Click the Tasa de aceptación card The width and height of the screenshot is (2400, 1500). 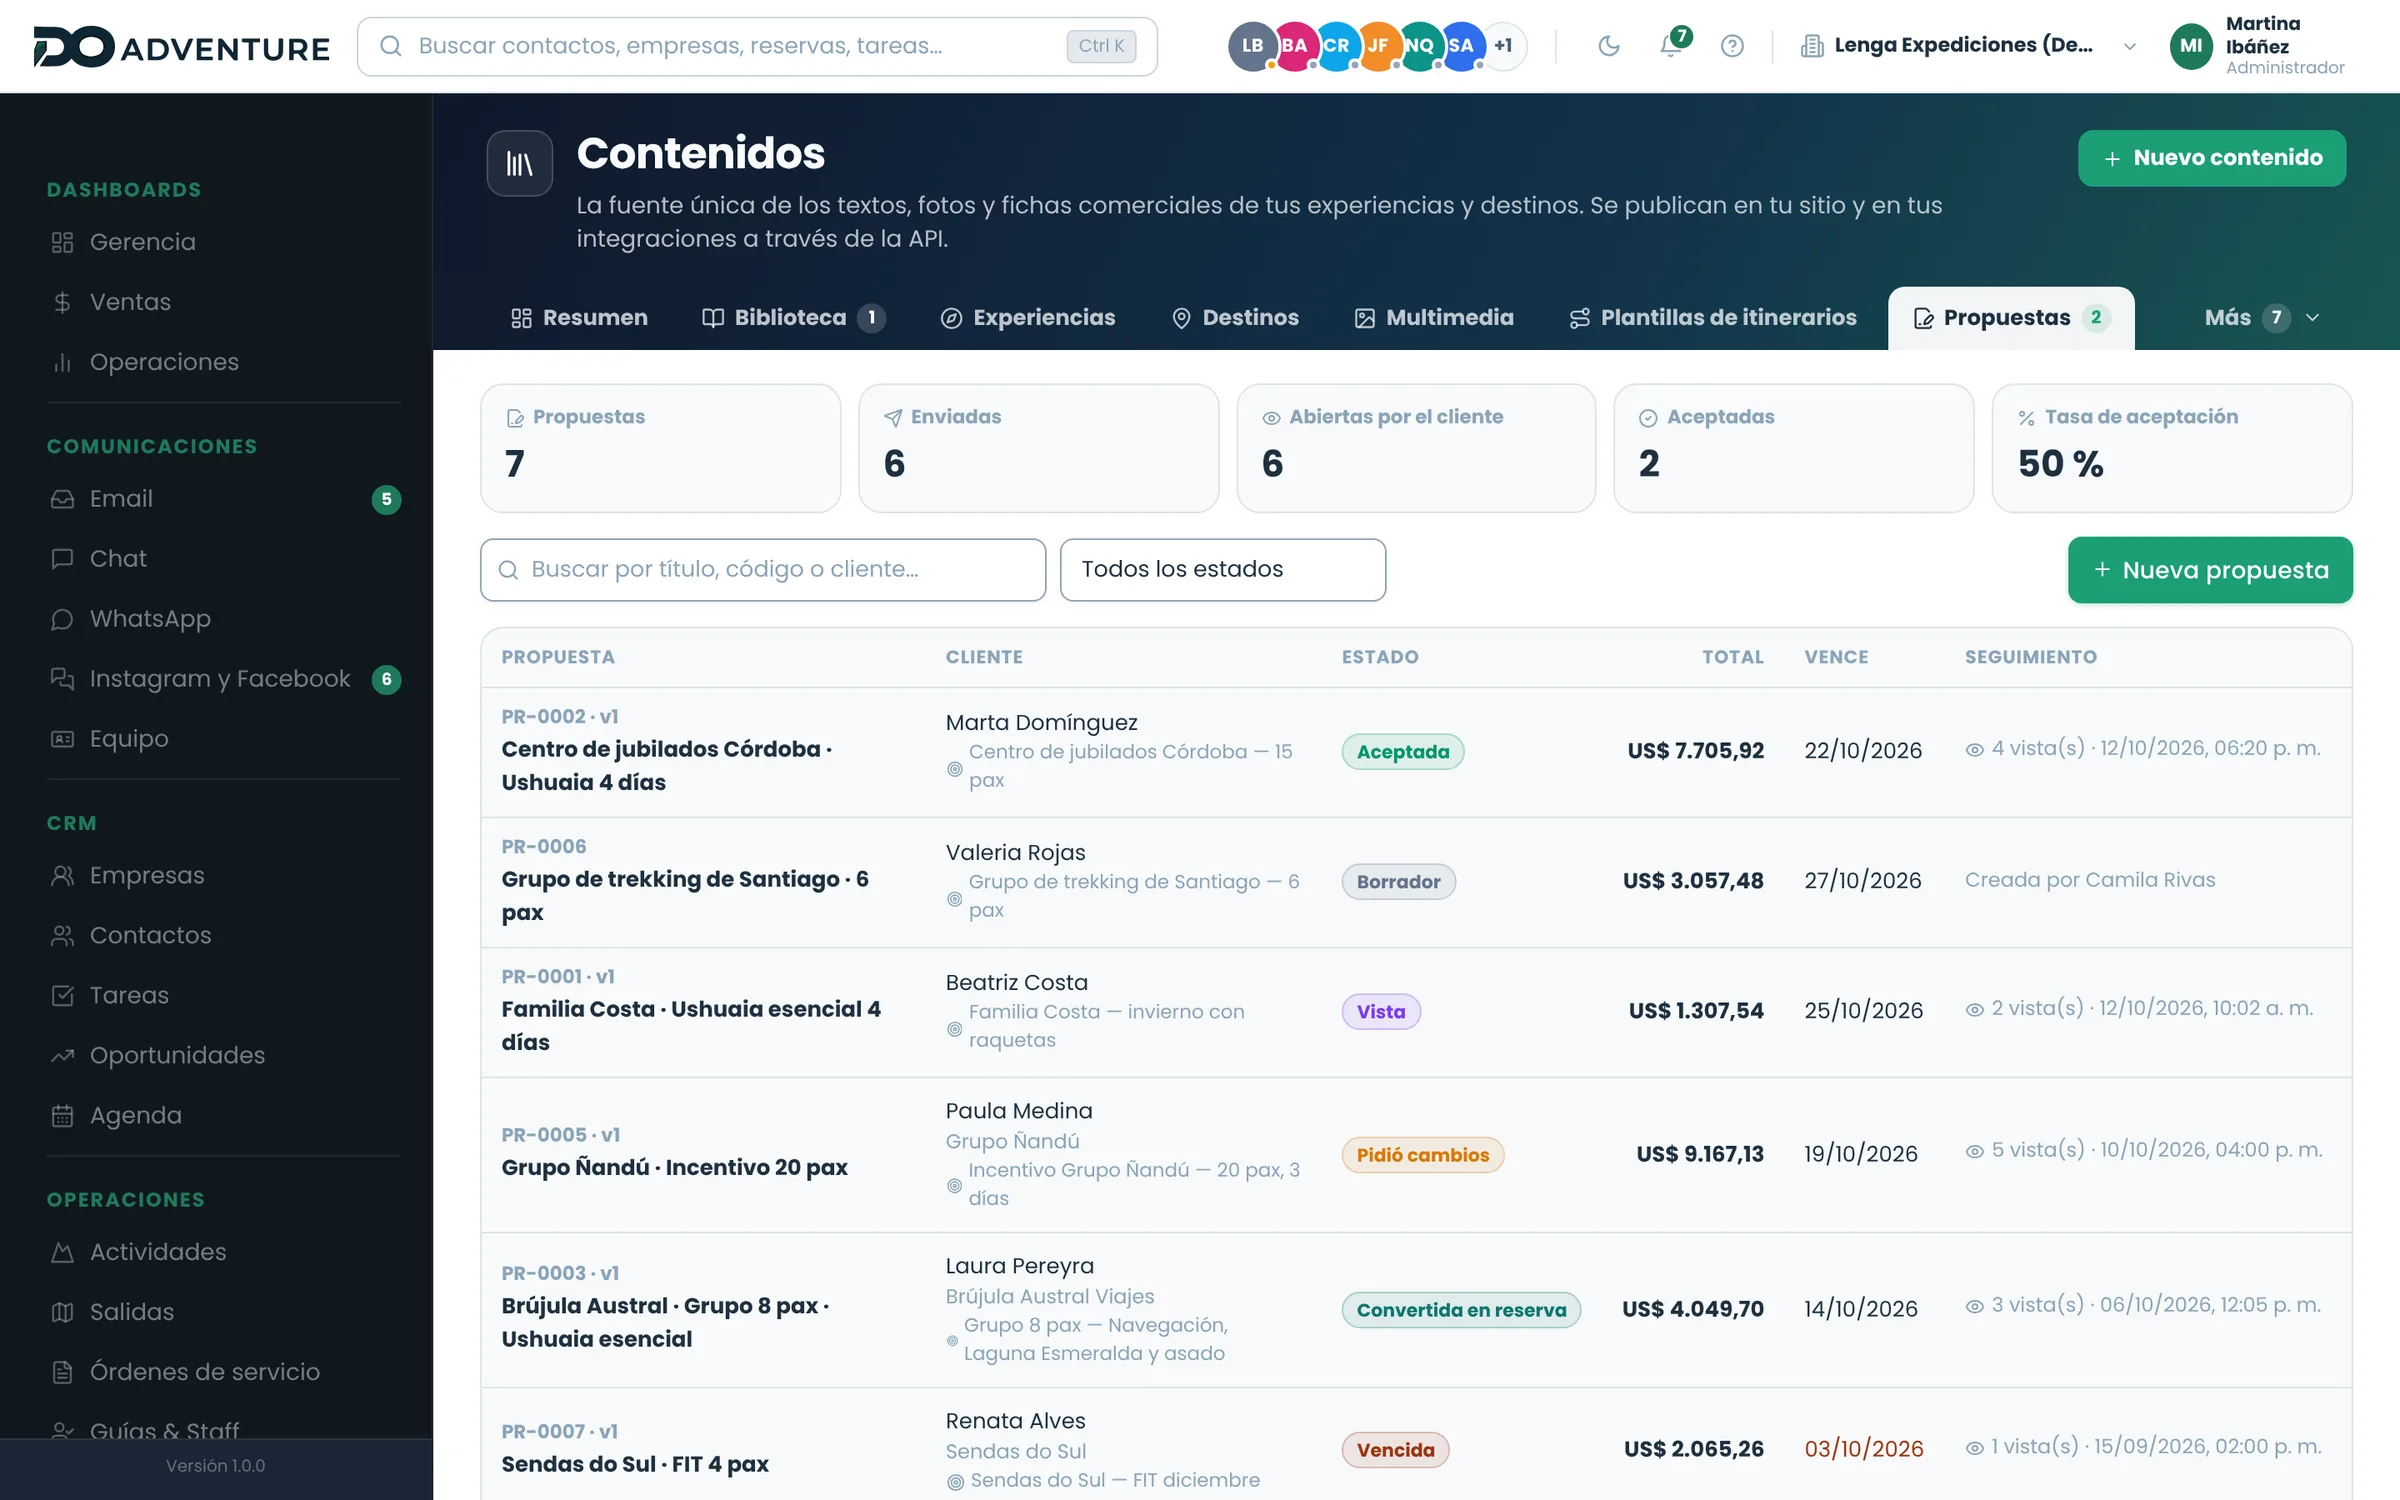(2171, 448)
